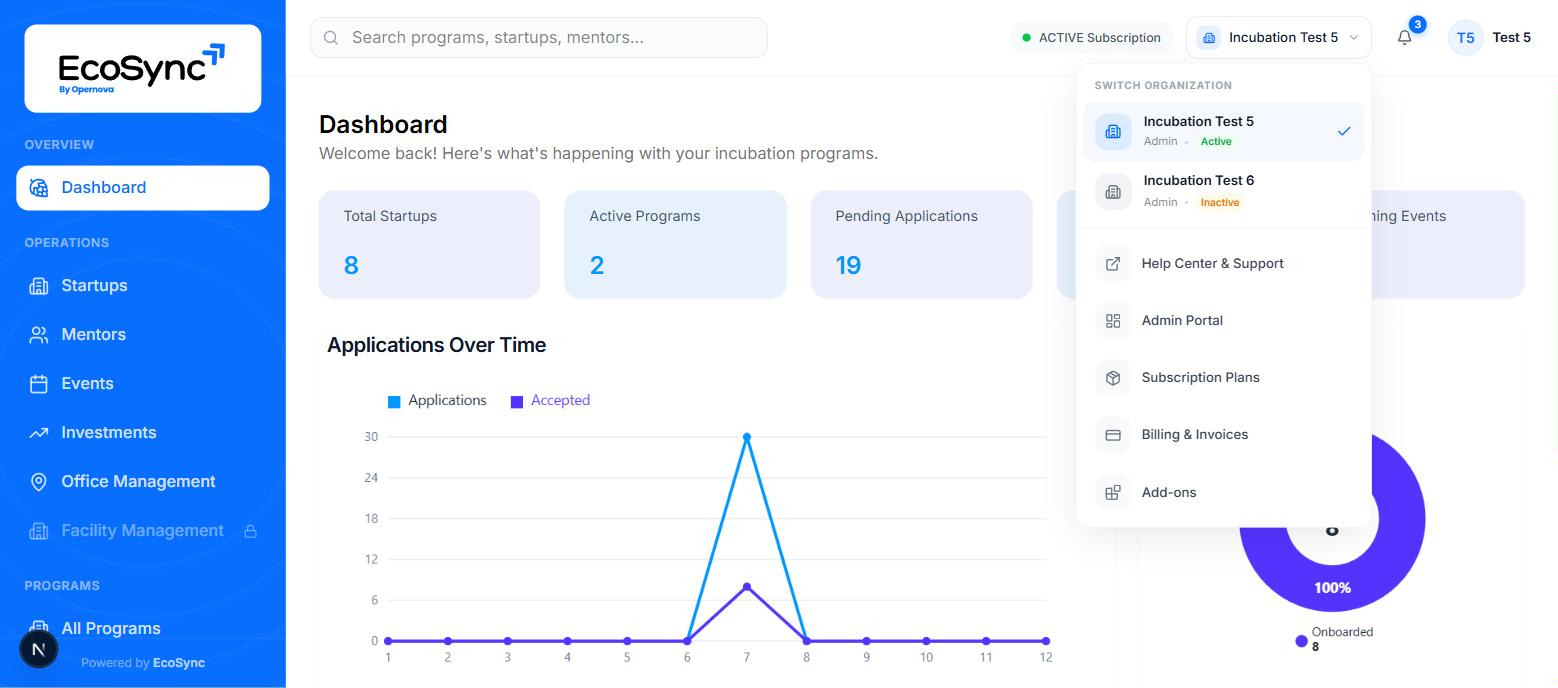The width and height of the screenshot is (1558, 688).
Task: Switch to Incubation Test 6 organization
Action: pyautogui.click(x=1224, y=191)
